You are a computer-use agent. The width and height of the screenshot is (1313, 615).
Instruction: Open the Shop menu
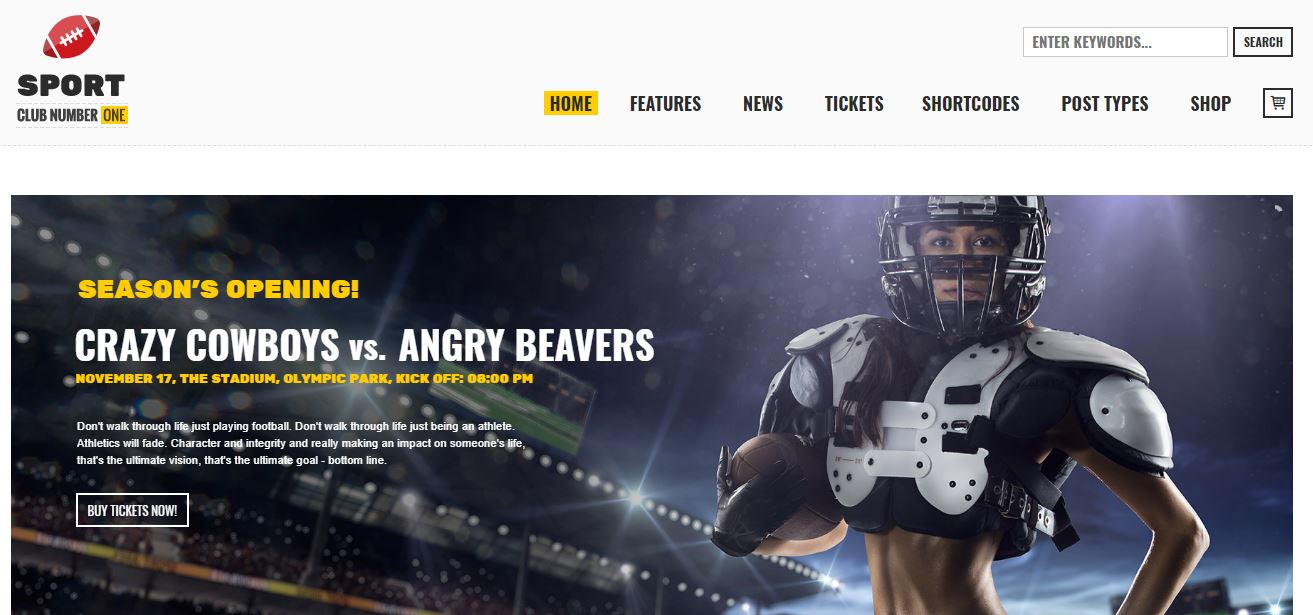(x=1210, y=103)
